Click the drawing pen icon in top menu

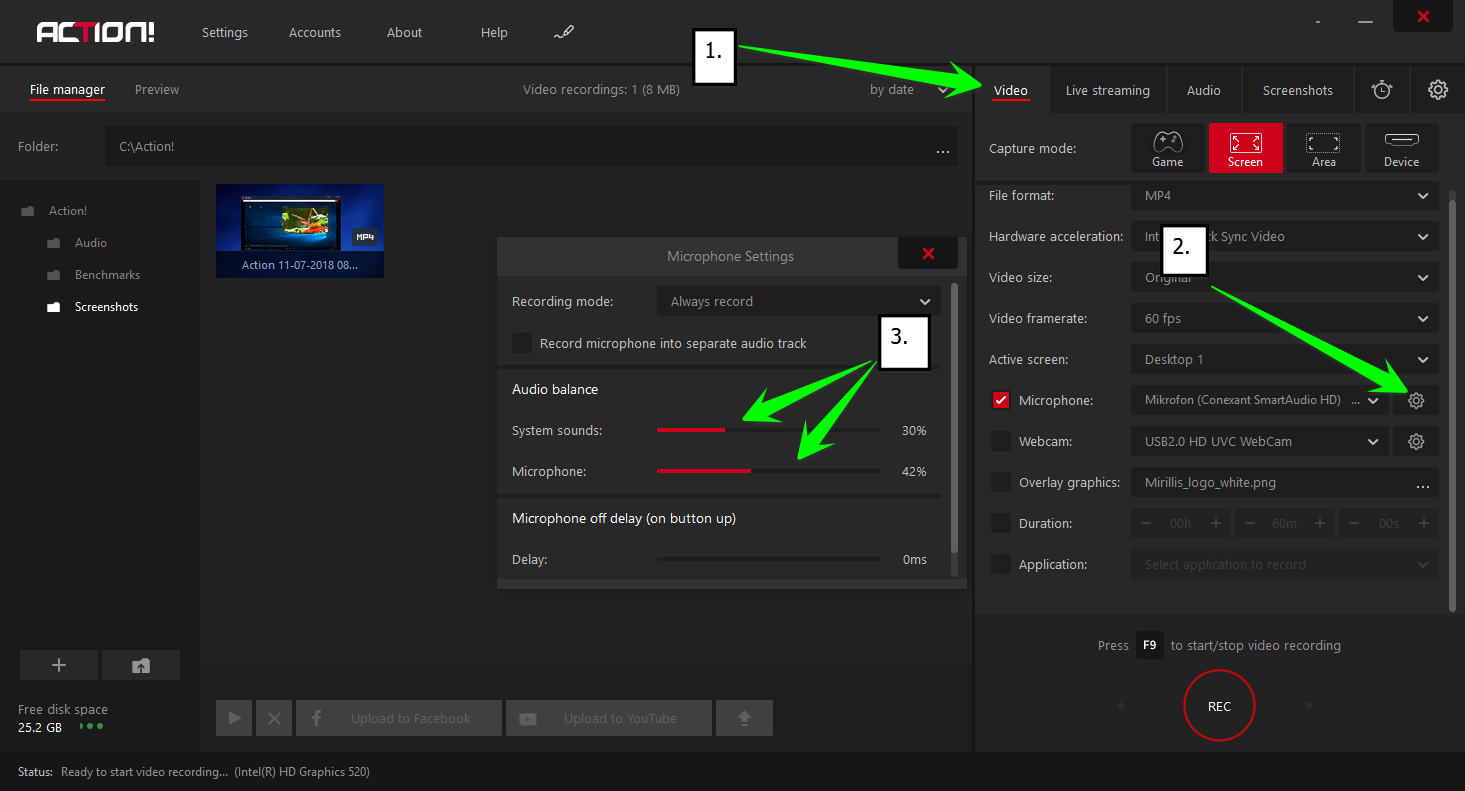click(x=564, y=33)
